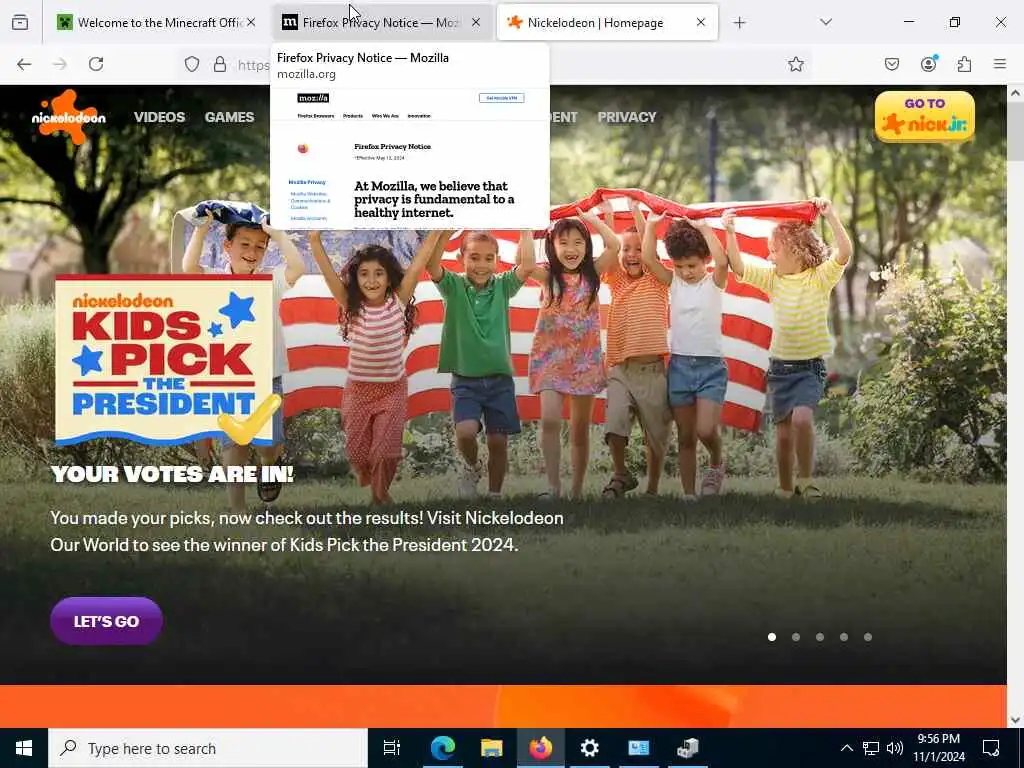The height and width of the screenshot is (768, 1024).
Task: Switch to the Minecraft Official tab
Action: coord(157,22)
